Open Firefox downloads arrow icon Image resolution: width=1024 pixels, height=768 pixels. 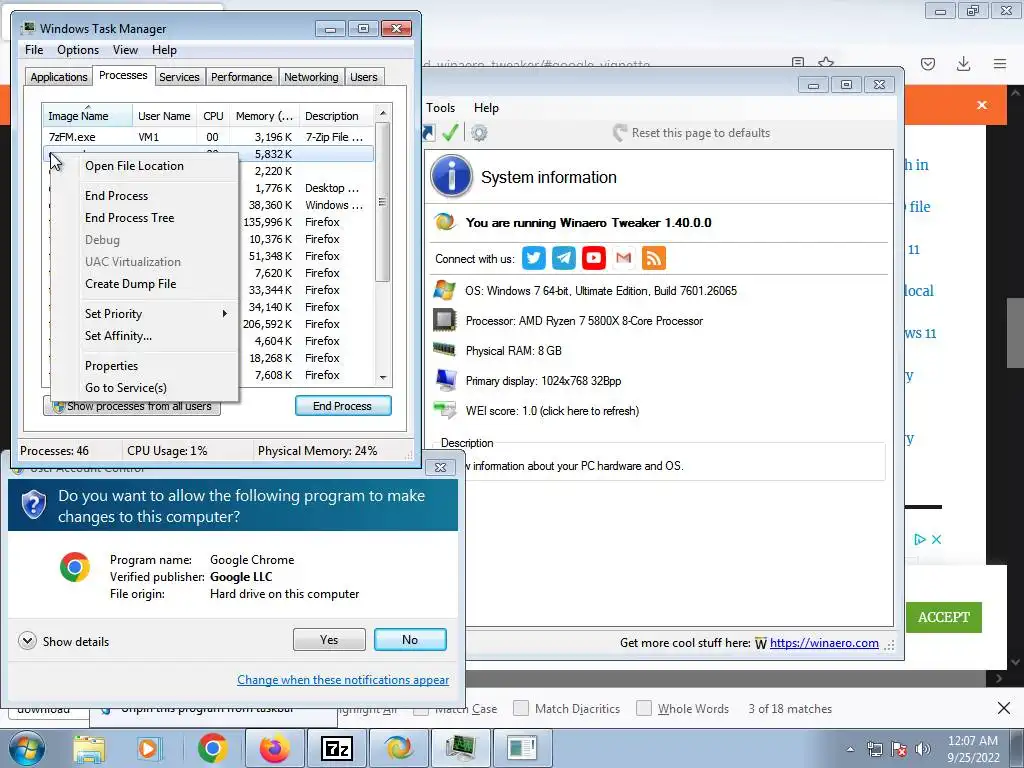click(963, 63)
